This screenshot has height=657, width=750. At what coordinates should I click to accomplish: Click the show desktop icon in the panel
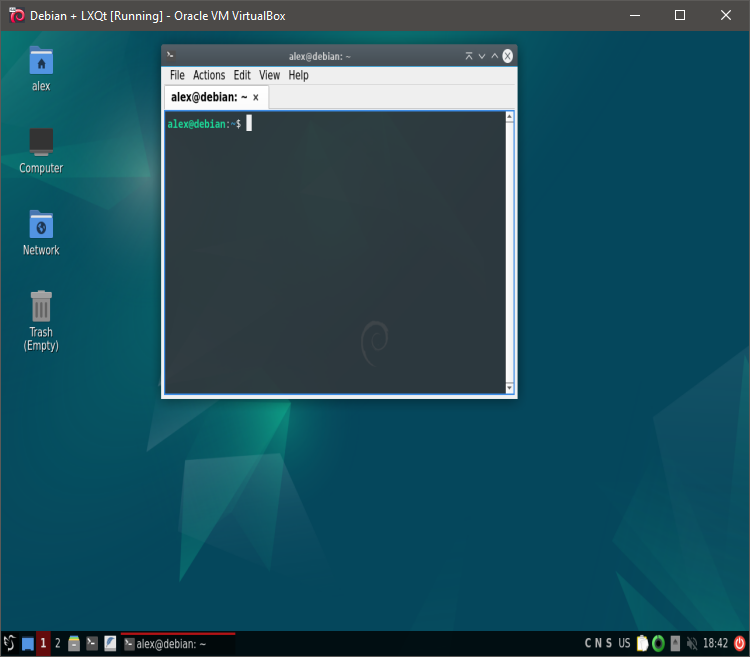point(28,644)
